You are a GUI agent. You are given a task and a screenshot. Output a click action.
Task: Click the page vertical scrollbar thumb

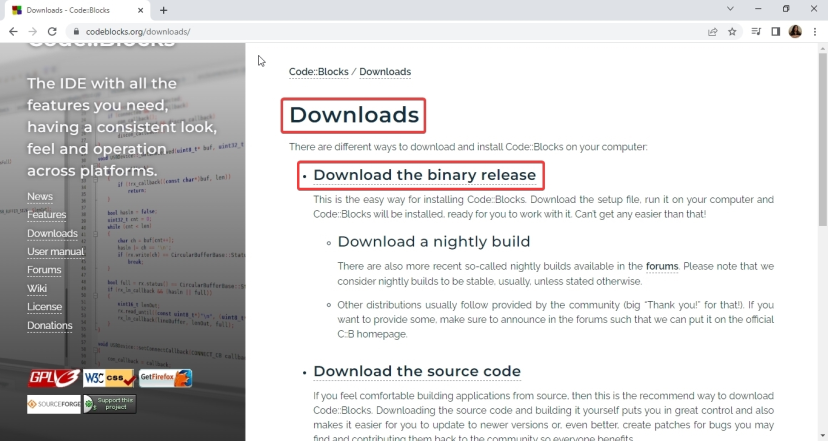point(823,140)
